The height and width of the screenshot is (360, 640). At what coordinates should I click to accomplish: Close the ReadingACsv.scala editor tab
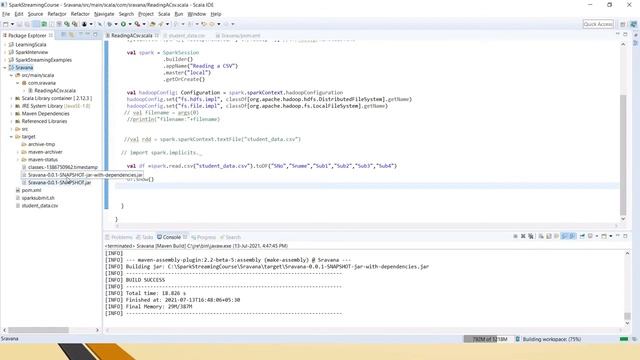click(157, 36)
